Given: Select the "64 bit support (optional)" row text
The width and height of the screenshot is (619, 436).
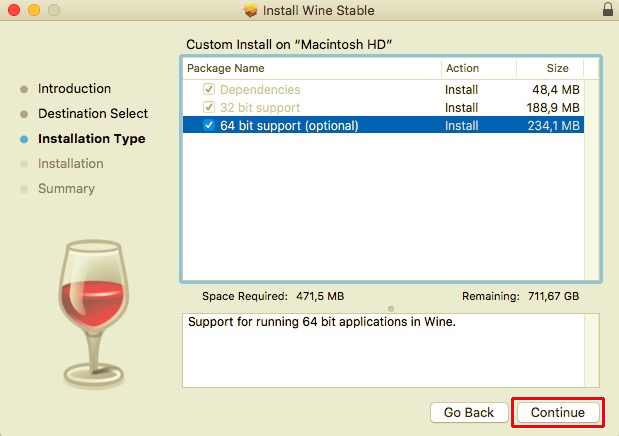Looking at the screenshot, I should click(x=289, y=126).
